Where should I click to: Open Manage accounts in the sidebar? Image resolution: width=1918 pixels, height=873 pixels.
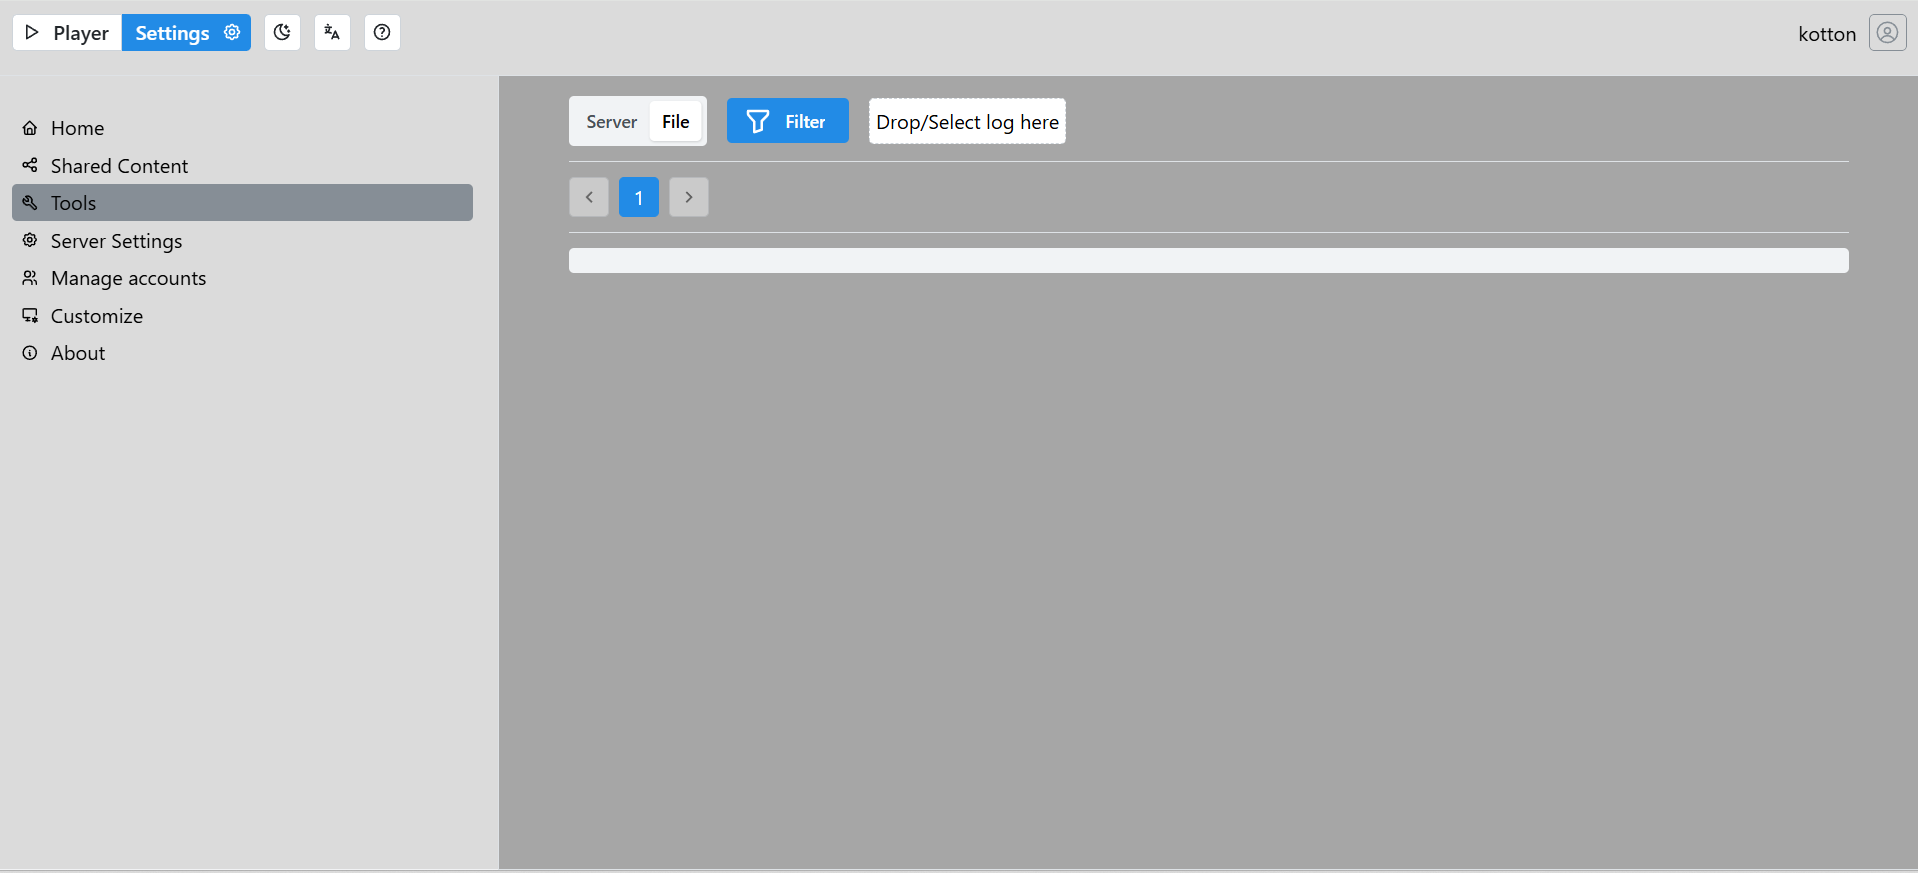[x=242, y=278]
